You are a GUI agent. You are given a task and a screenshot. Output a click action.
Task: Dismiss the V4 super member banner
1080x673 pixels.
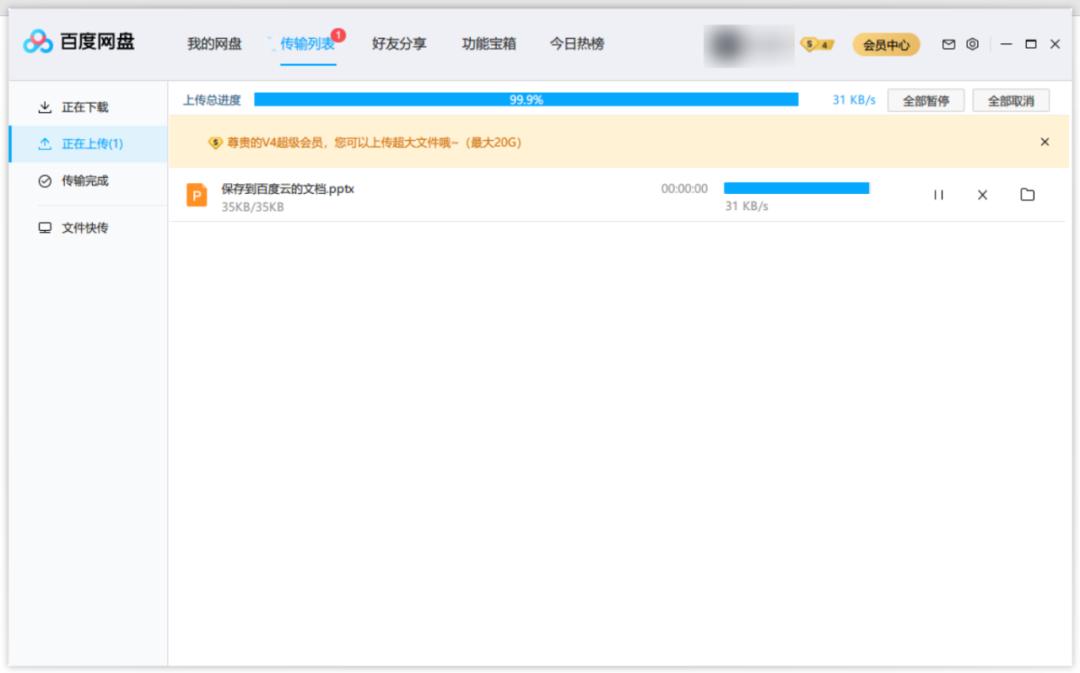click(x=1043, y=142)
